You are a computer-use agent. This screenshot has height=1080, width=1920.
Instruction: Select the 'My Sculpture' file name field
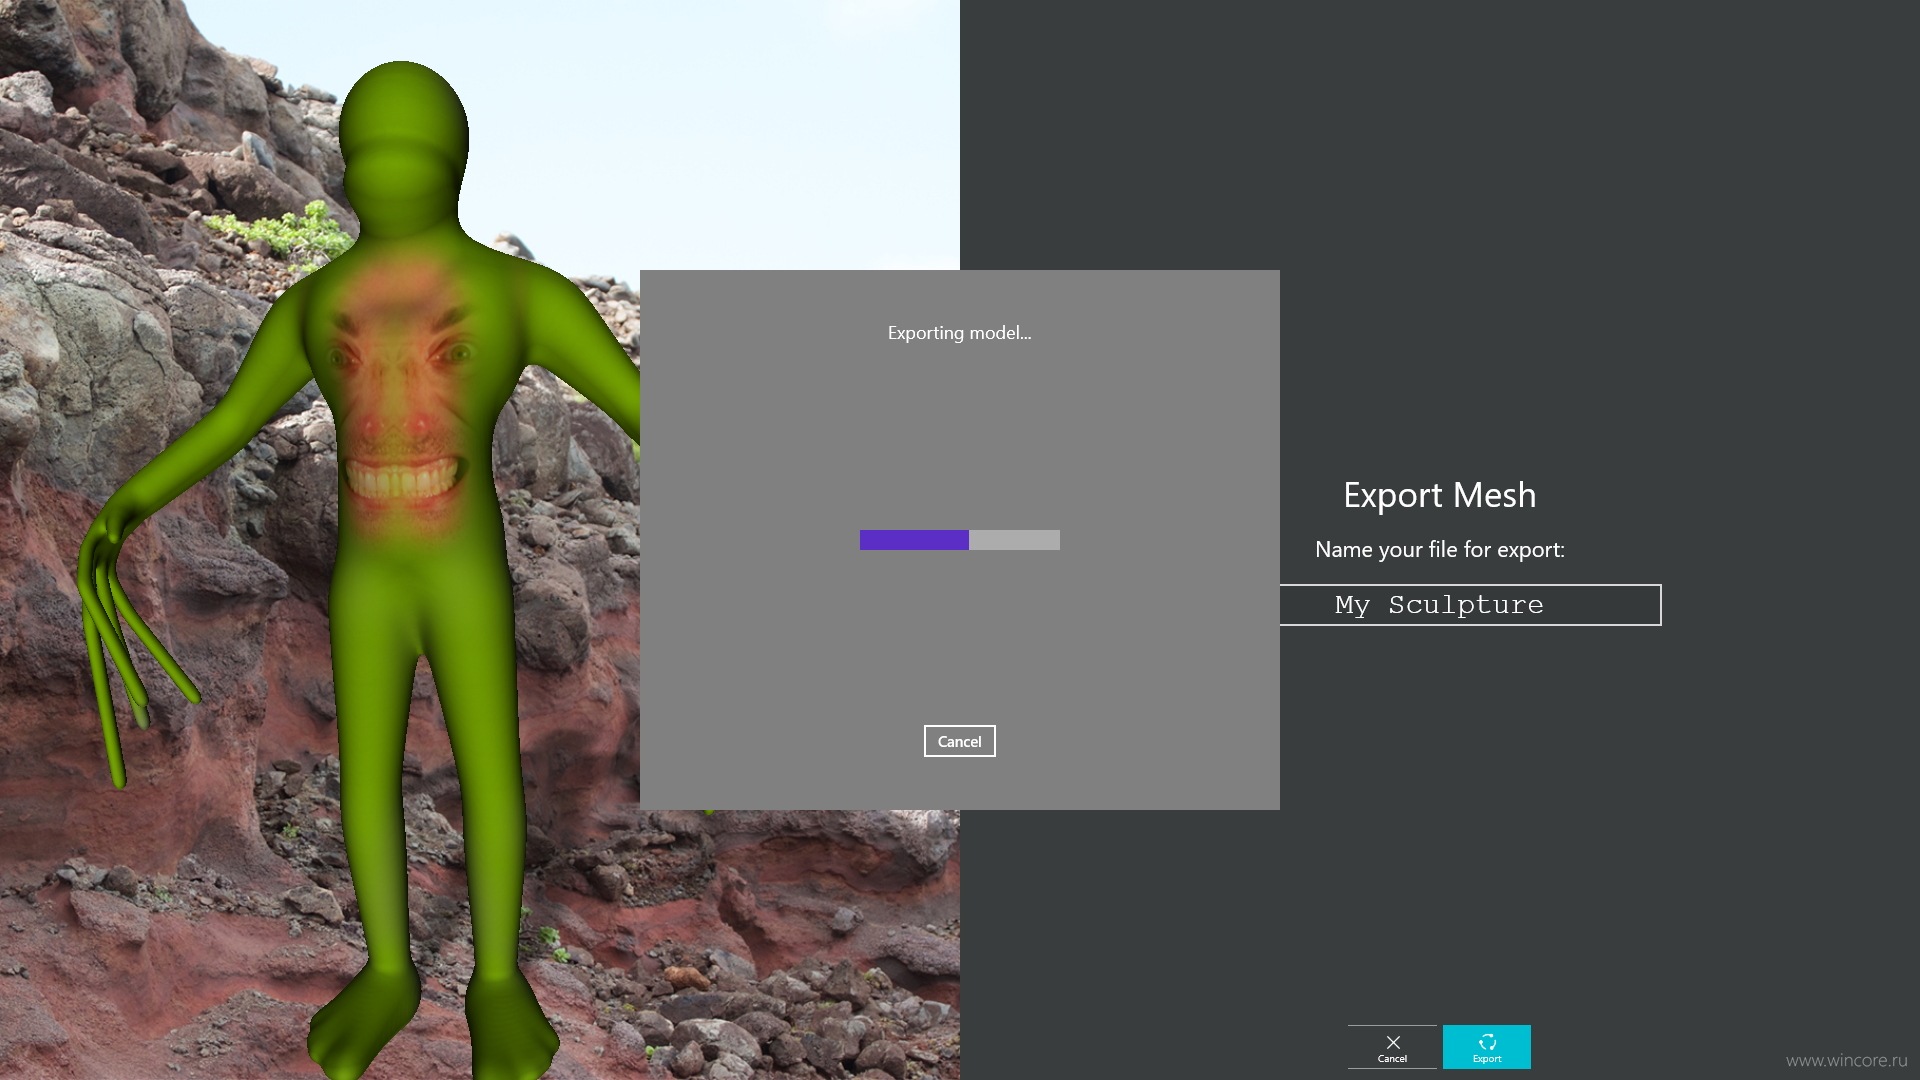pos(1470,605)
